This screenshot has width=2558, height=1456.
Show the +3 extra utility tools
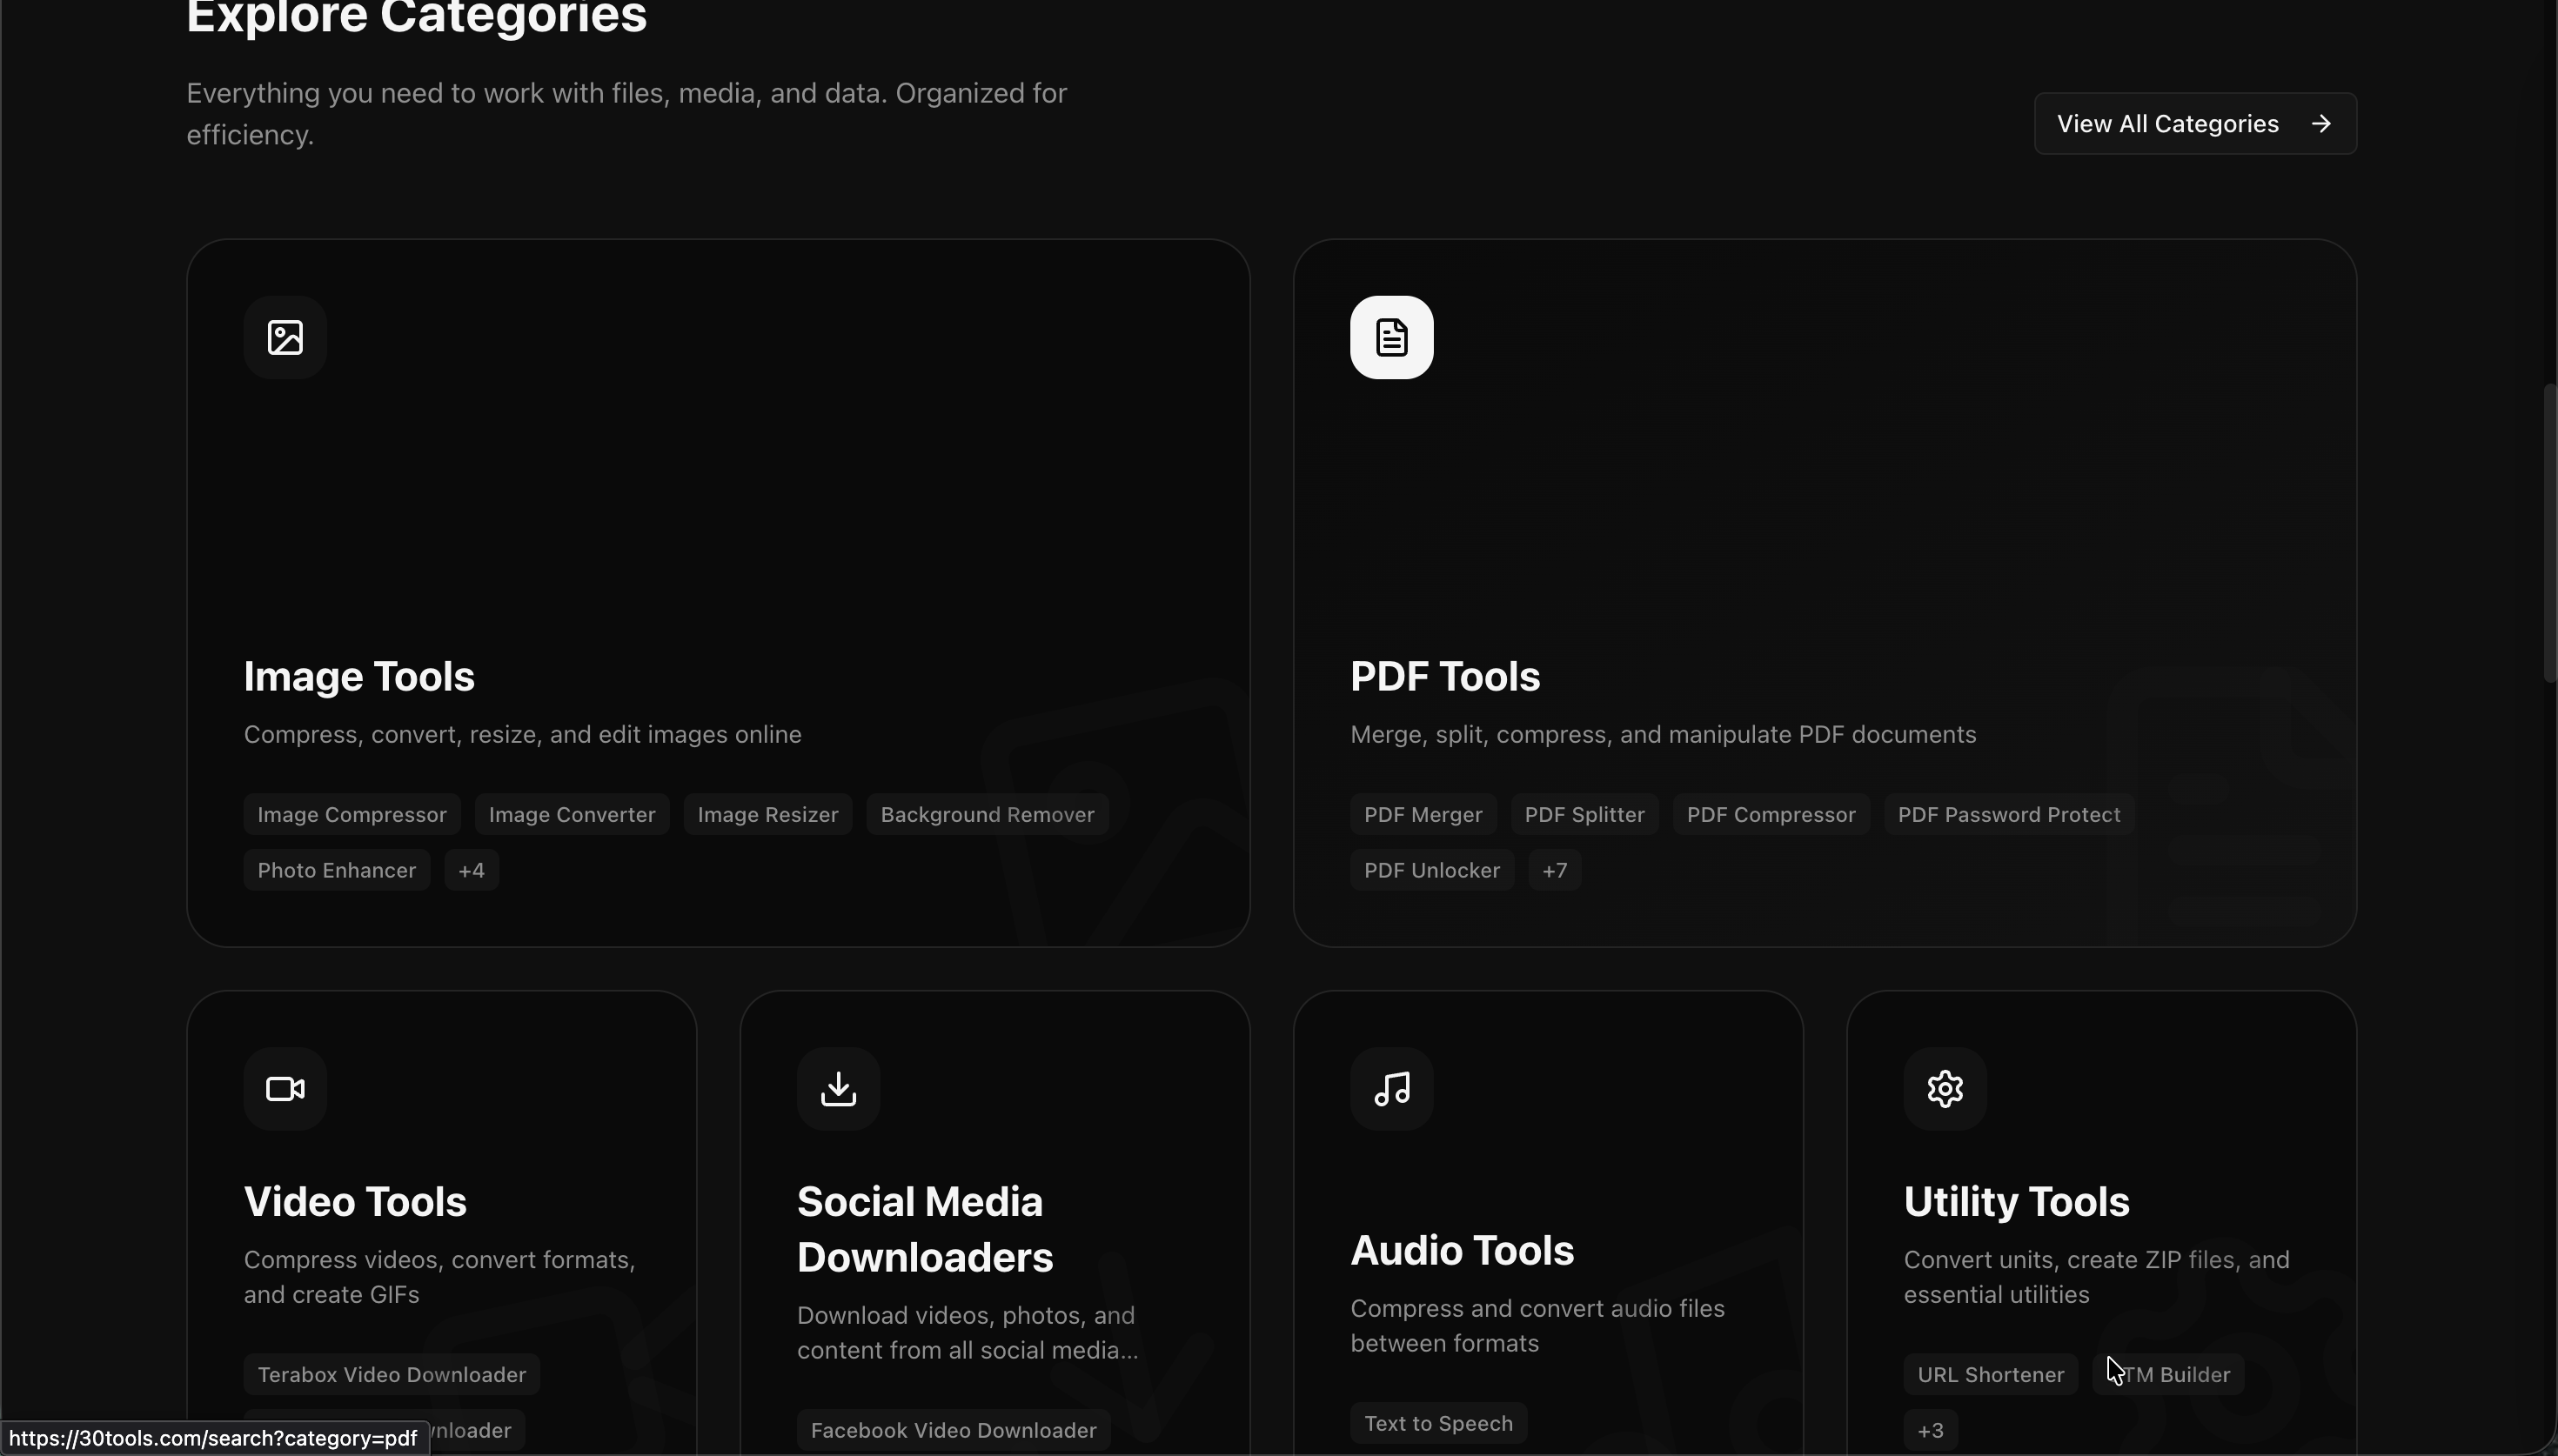click(1930, 1429)
